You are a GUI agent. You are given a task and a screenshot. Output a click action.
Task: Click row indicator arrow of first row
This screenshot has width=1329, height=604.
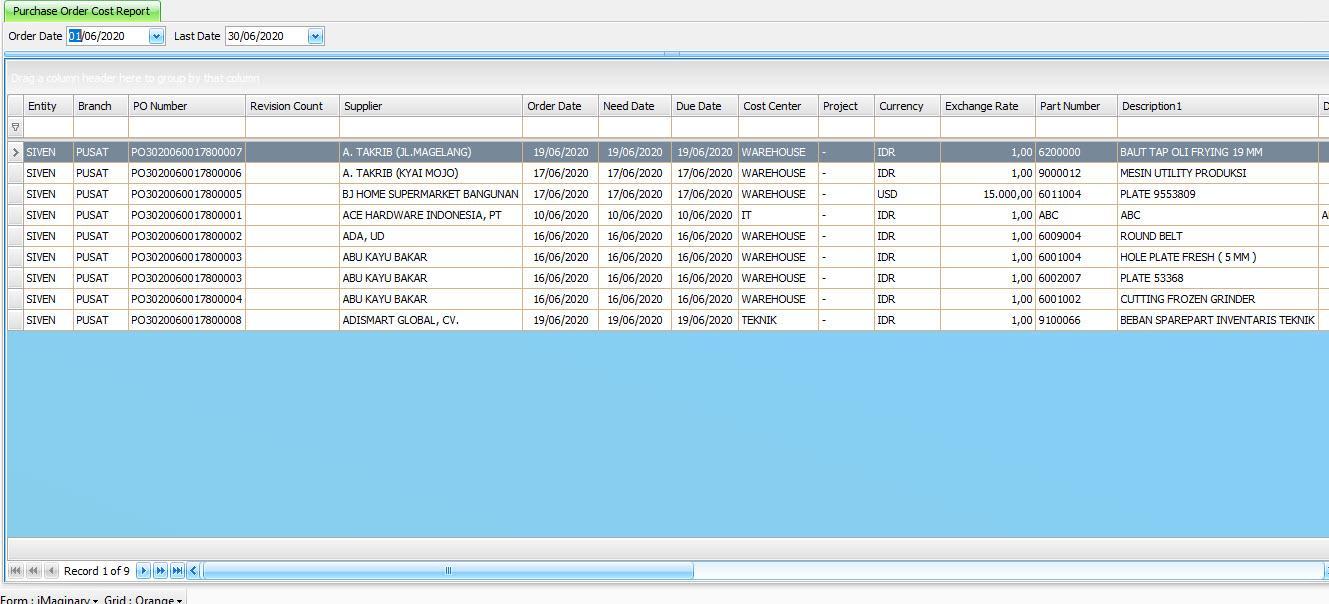15,152
